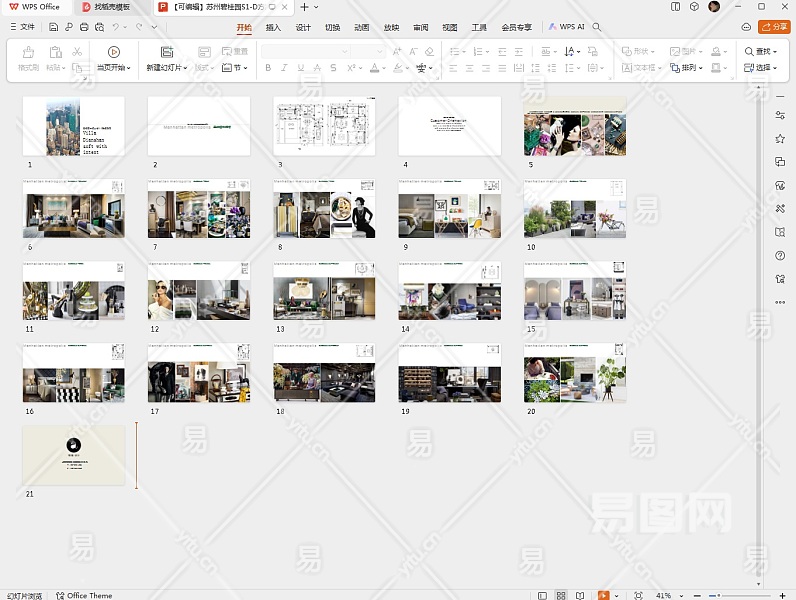The width and height of the screenshot is (796, 600).
Task: Select slide 13 thumbnail
Action: click(324, 291)
